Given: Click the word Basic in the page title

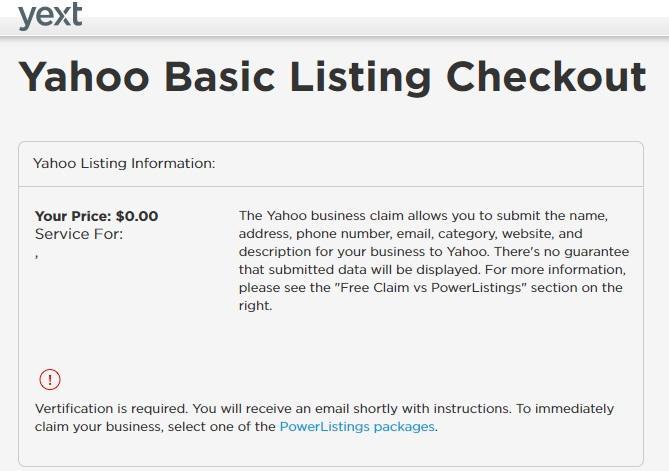Looking at the screenshot, I should pos(220,77).
